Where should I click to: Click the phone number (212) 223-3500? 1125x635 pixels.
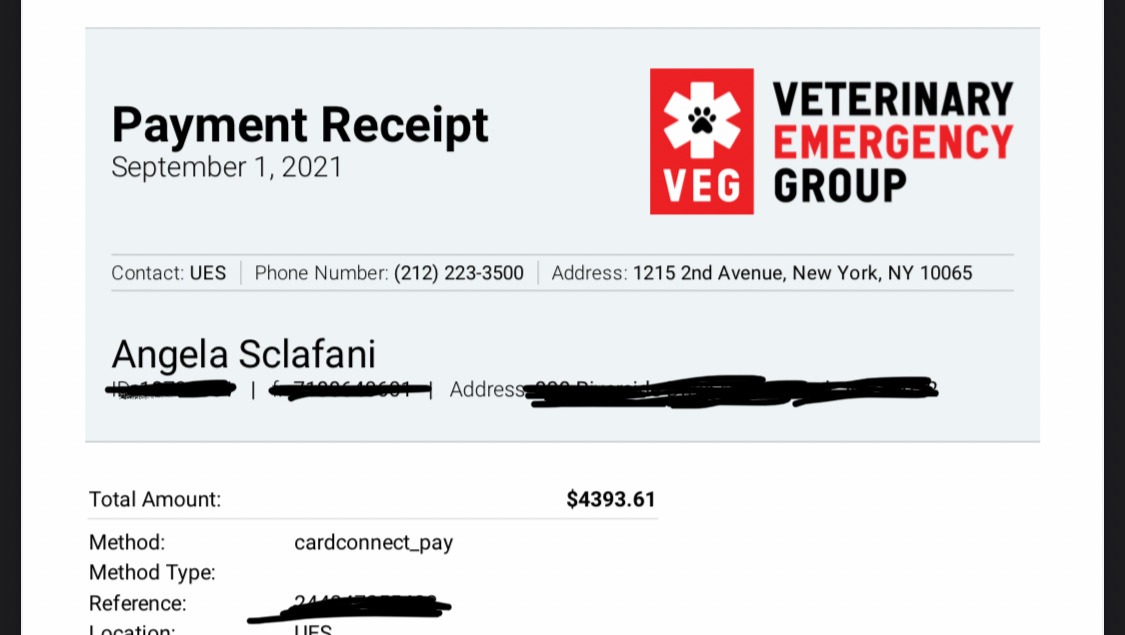coord(458,273)
